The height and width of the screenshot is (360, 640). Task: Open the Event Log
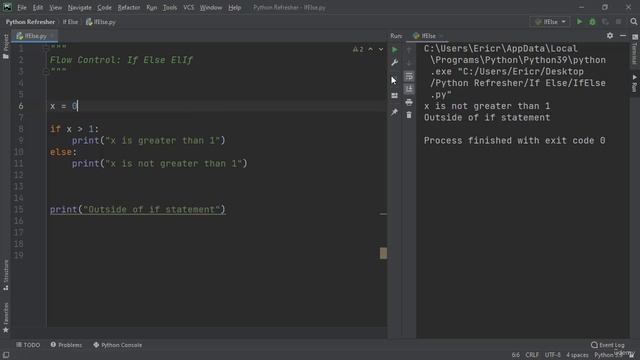[x=608, y=345]
